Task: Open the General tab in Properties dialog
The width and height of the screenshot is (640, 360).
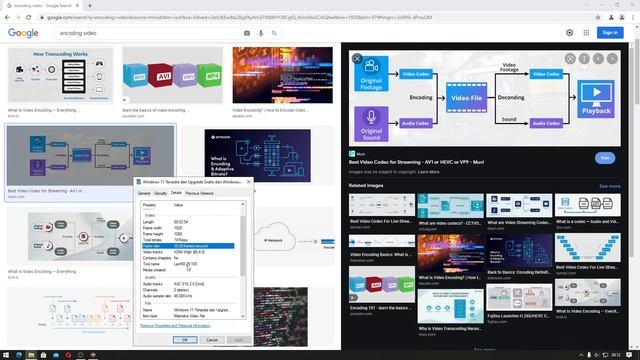Action: coord(144,193)
